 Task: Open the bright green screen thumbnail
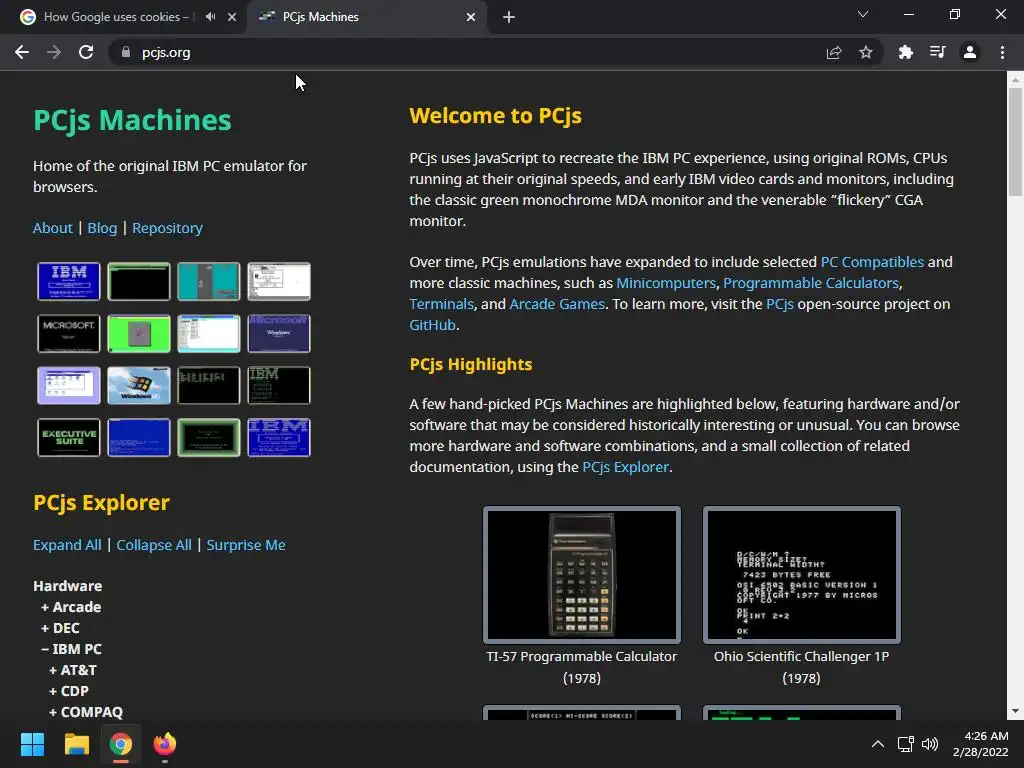(138, 334)
